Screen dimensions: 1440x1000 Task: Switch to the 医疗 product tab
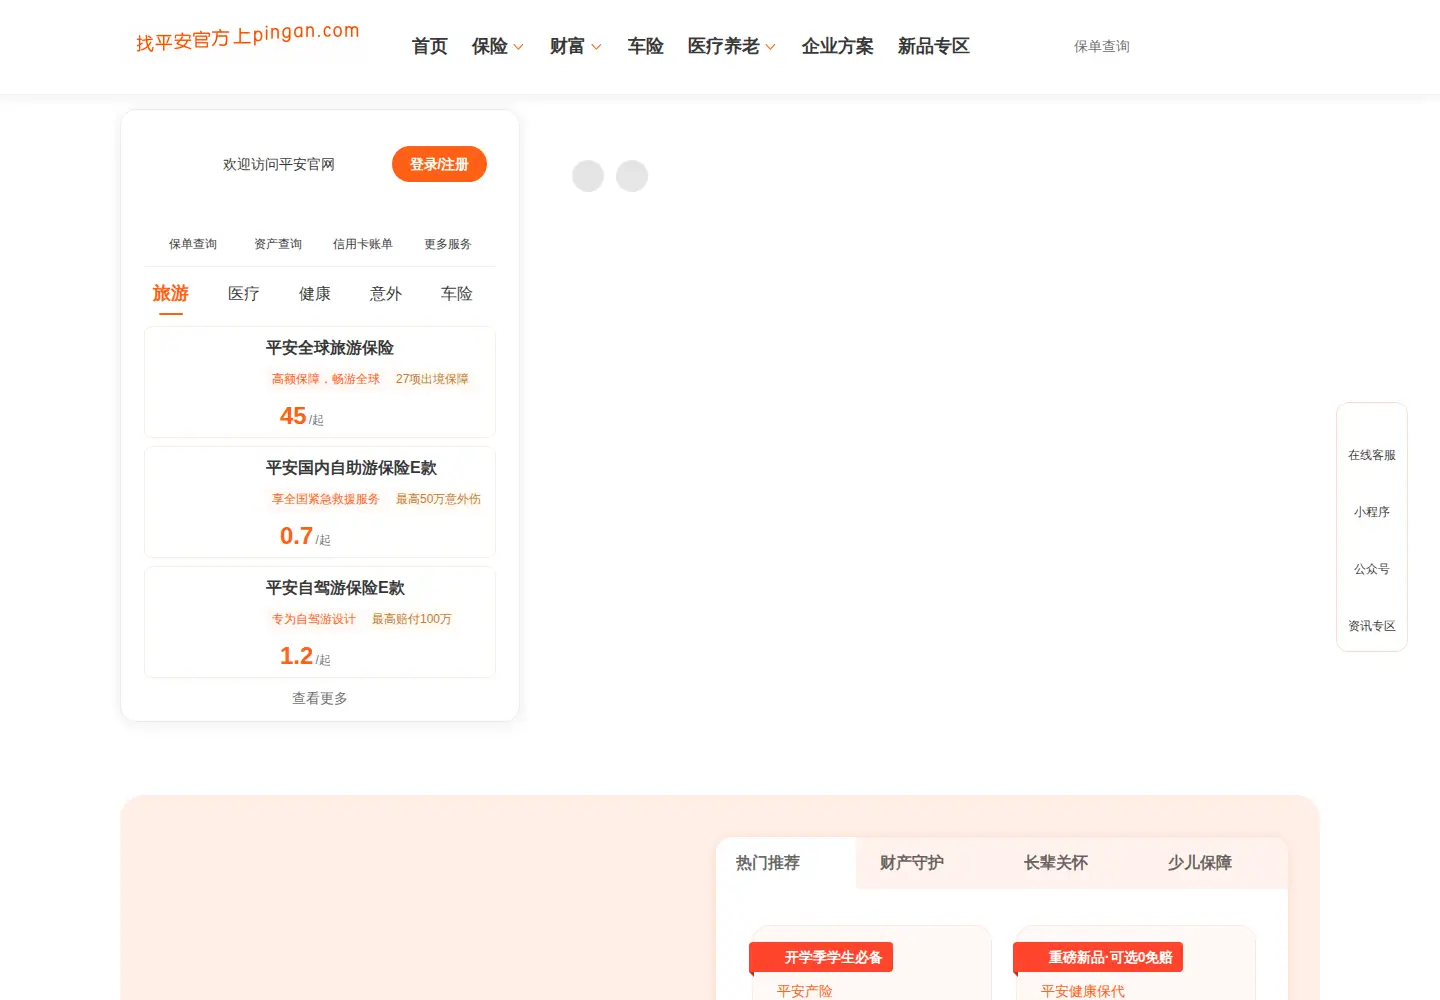tap(244, 294)
